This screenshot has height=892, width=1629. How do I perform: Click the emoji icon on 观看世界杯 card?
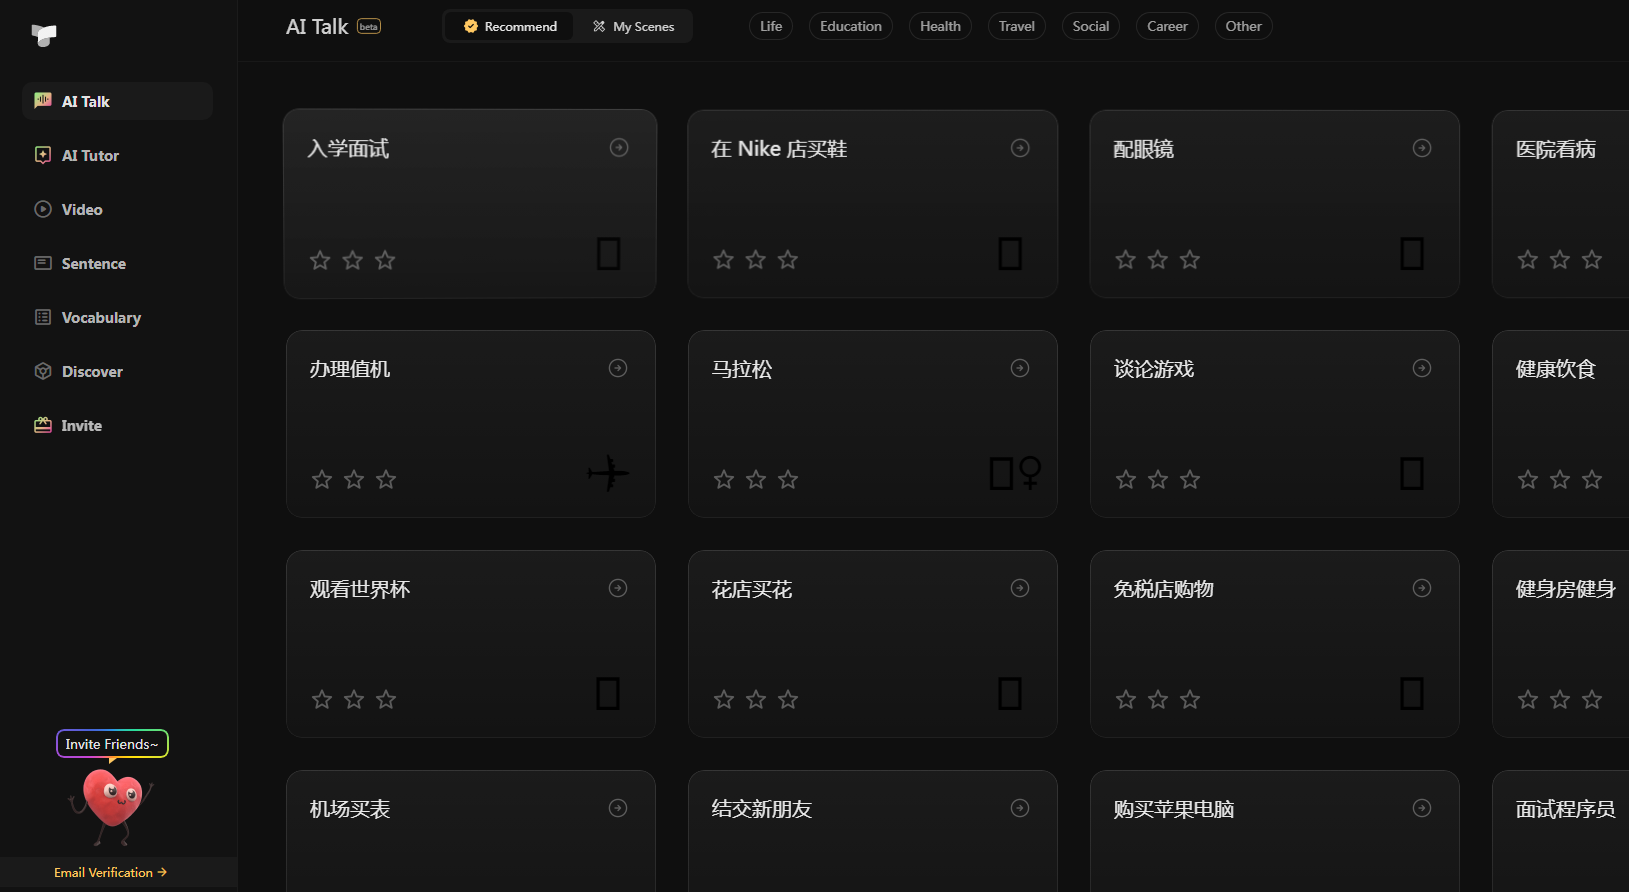(608, 694)
